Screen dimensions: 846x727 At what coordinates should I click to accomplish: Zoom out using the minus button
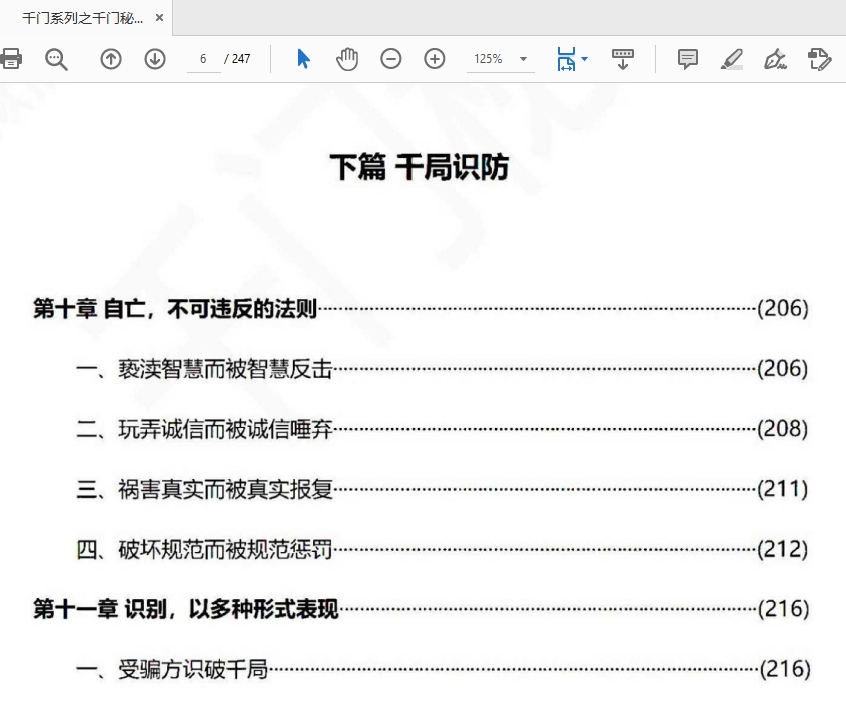pyautogui.click(x=391, y=59)
